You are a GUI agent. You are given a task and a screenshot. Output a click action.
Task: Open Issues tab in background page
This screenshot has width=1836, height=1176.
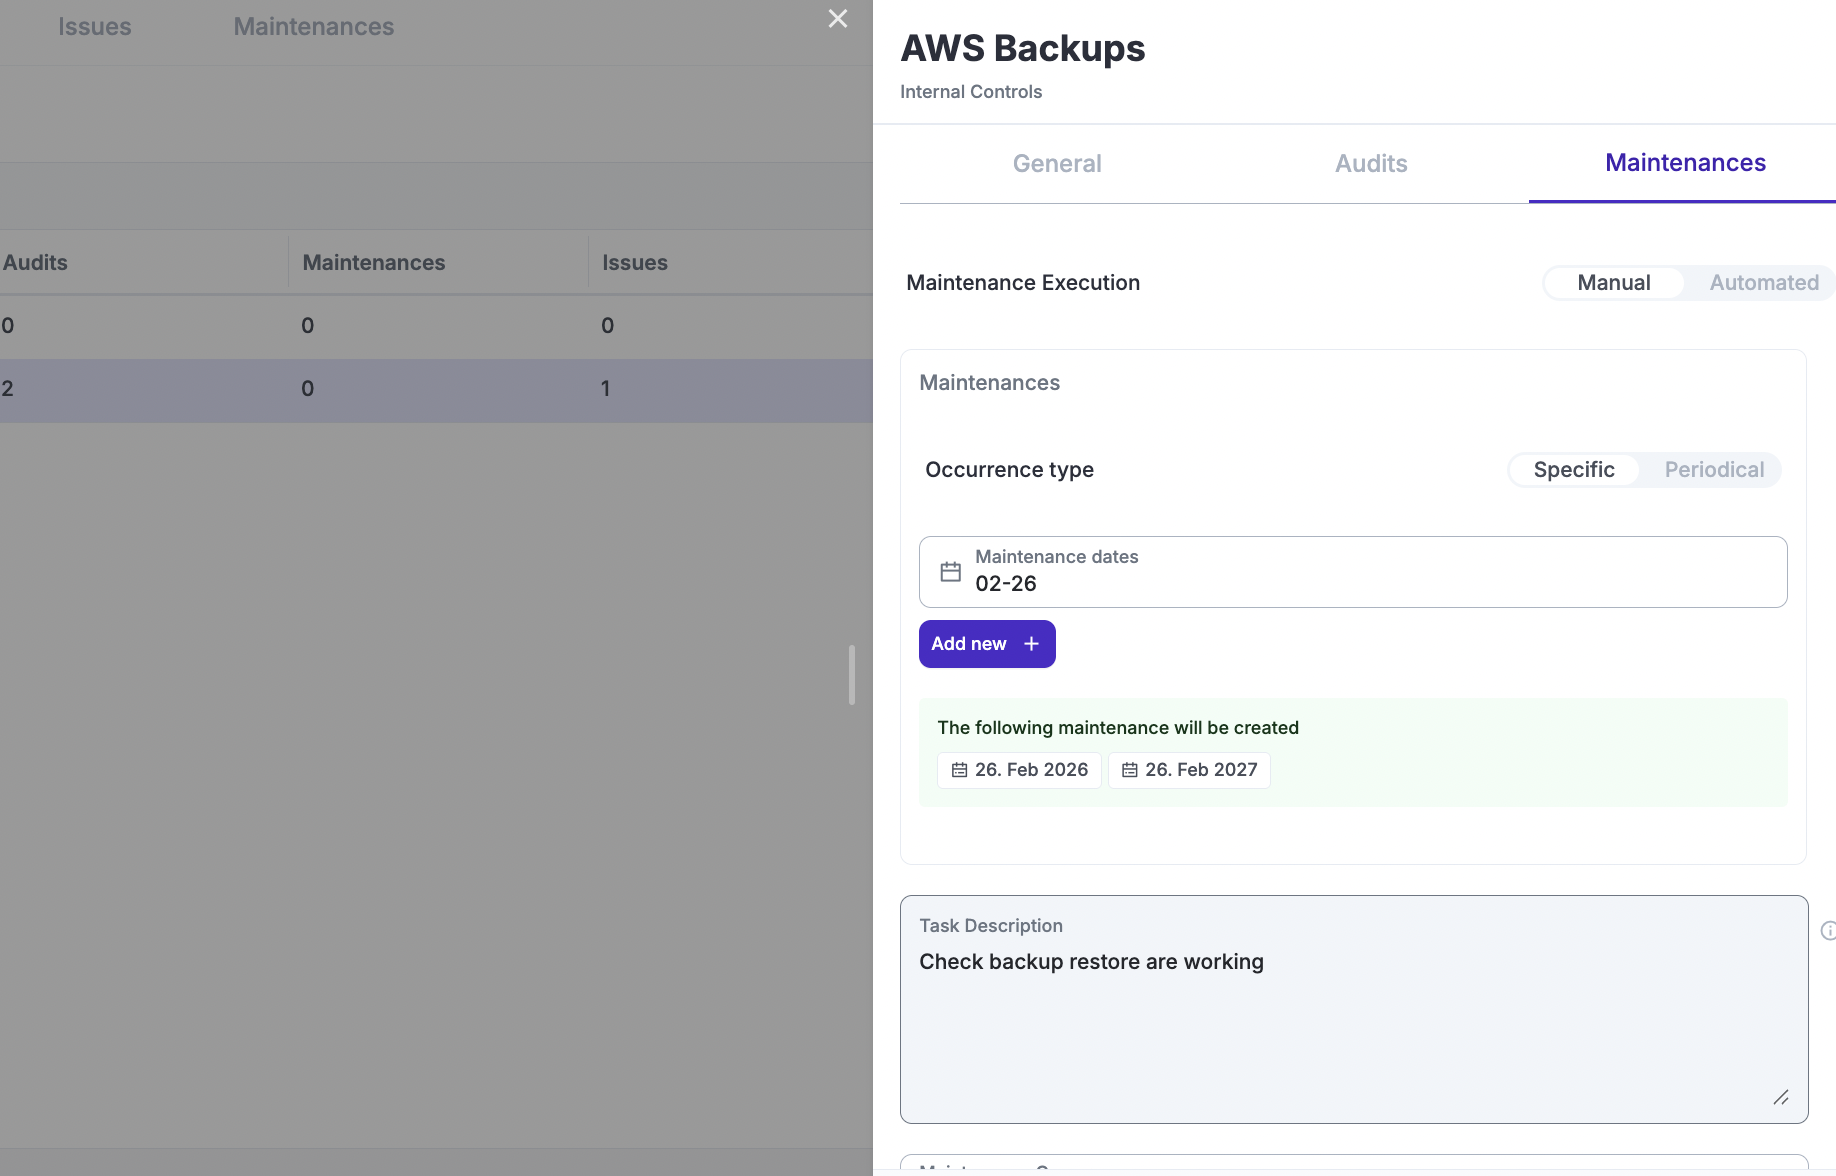94,27
